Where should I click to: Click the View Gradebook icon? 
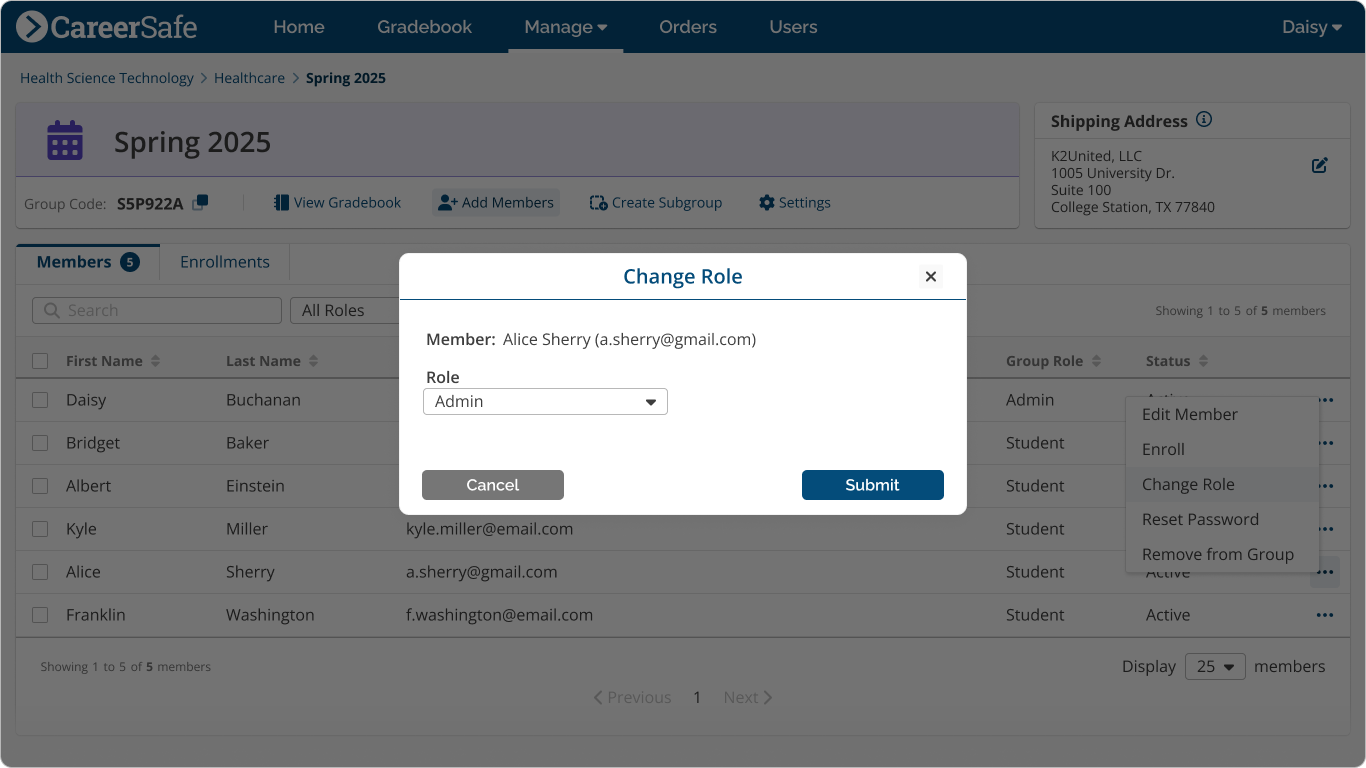click(x=281, y=202)
